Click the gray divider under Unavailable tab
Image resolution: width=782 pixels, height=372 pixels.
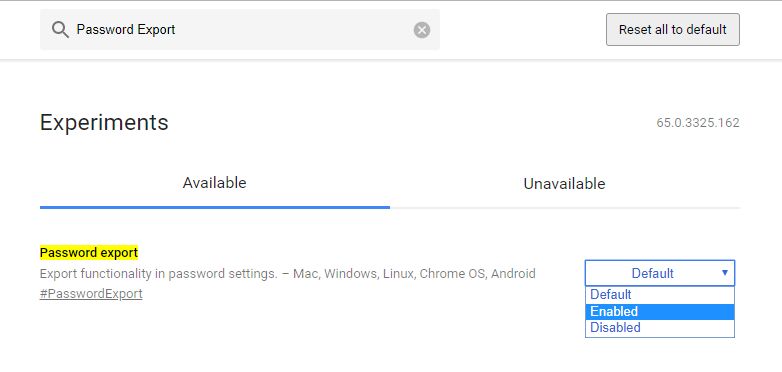tap(565, 207)
